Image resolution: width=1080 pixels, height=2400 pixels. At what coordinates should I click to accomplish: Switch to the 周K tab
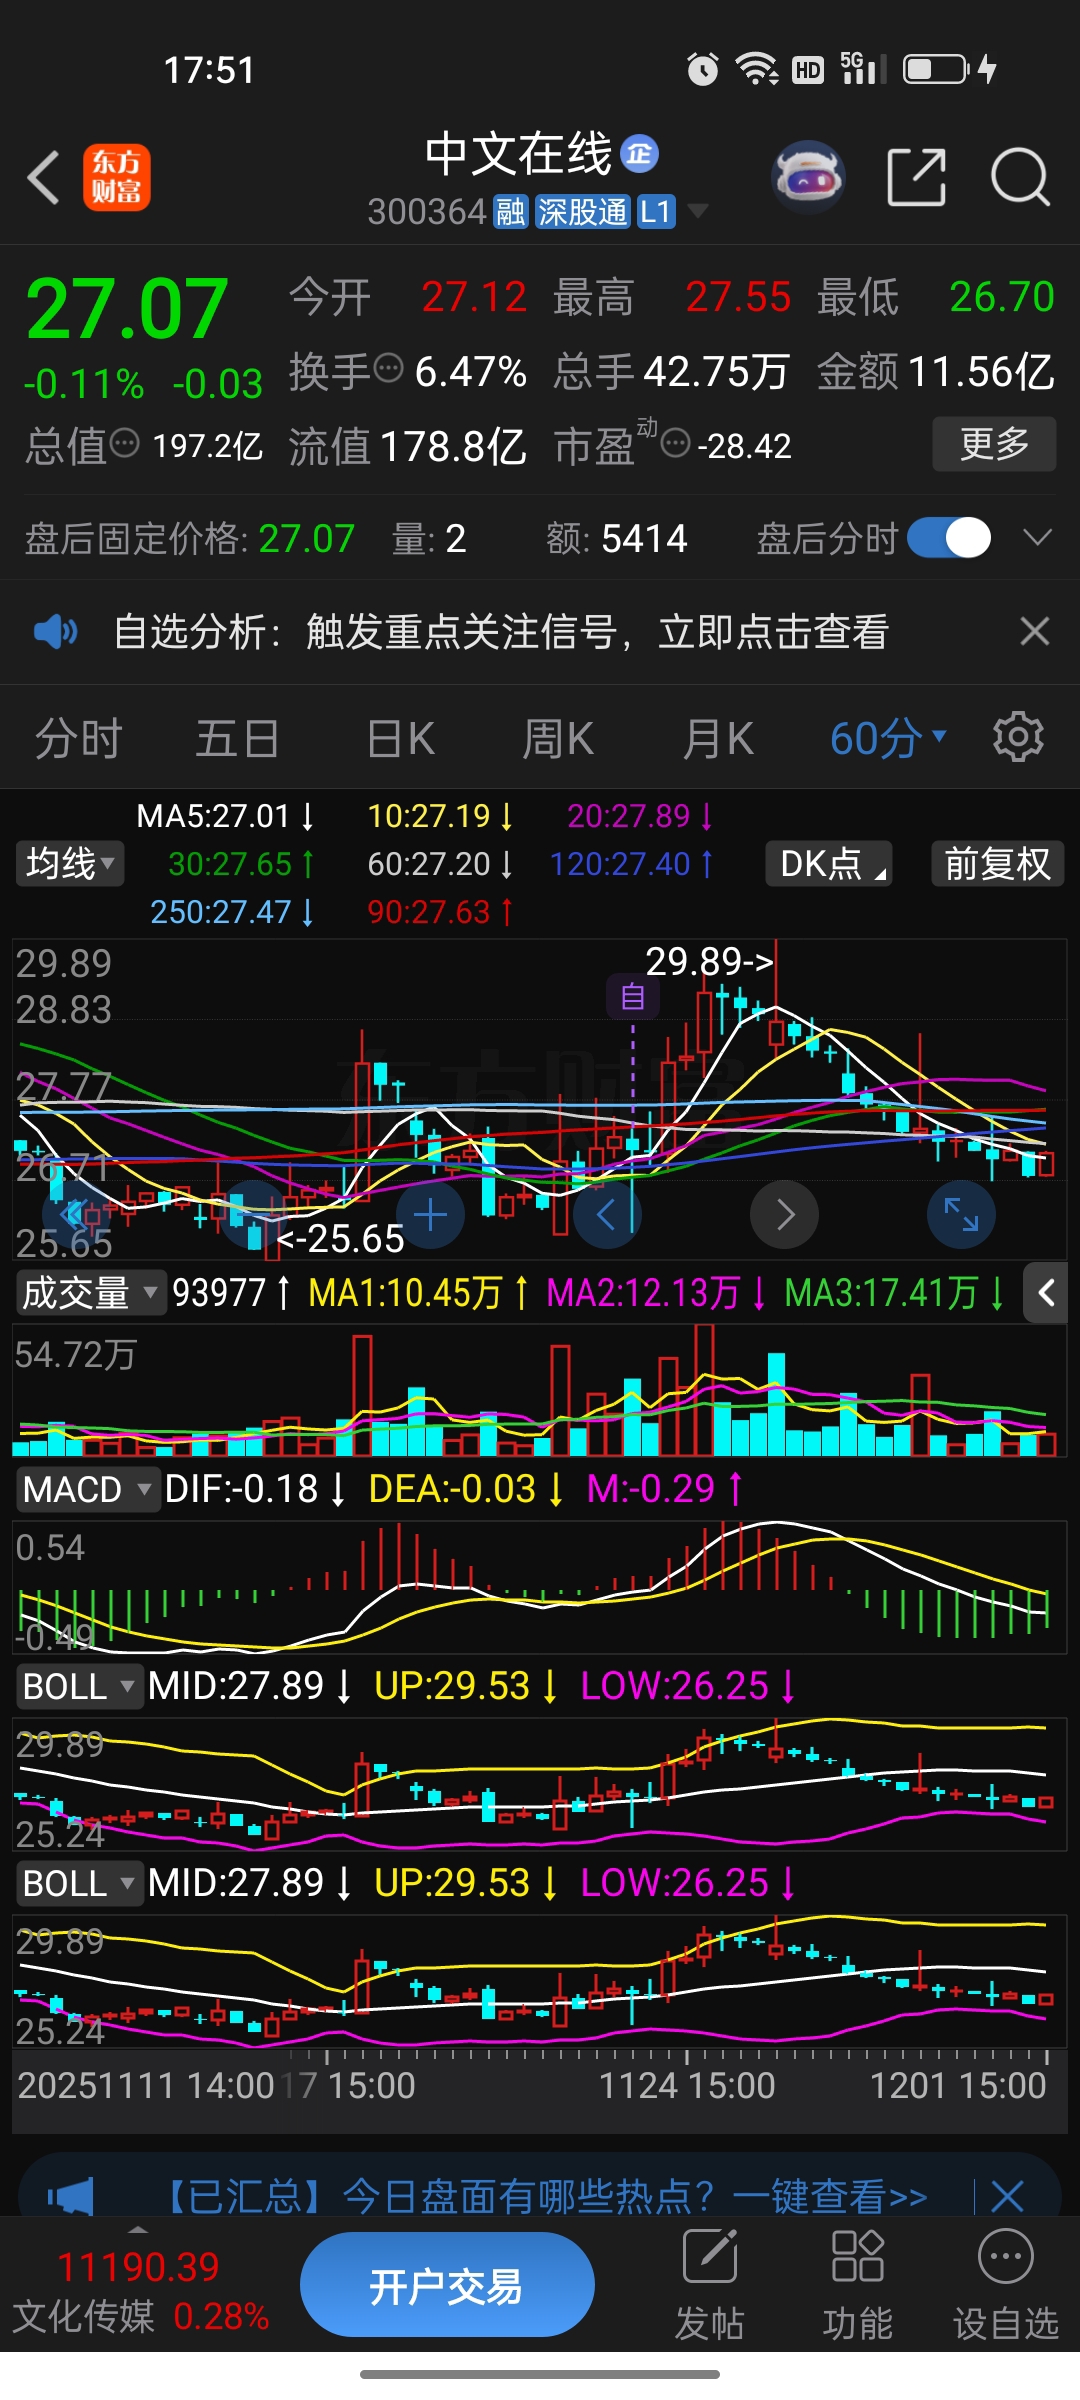tap(558, 739)
